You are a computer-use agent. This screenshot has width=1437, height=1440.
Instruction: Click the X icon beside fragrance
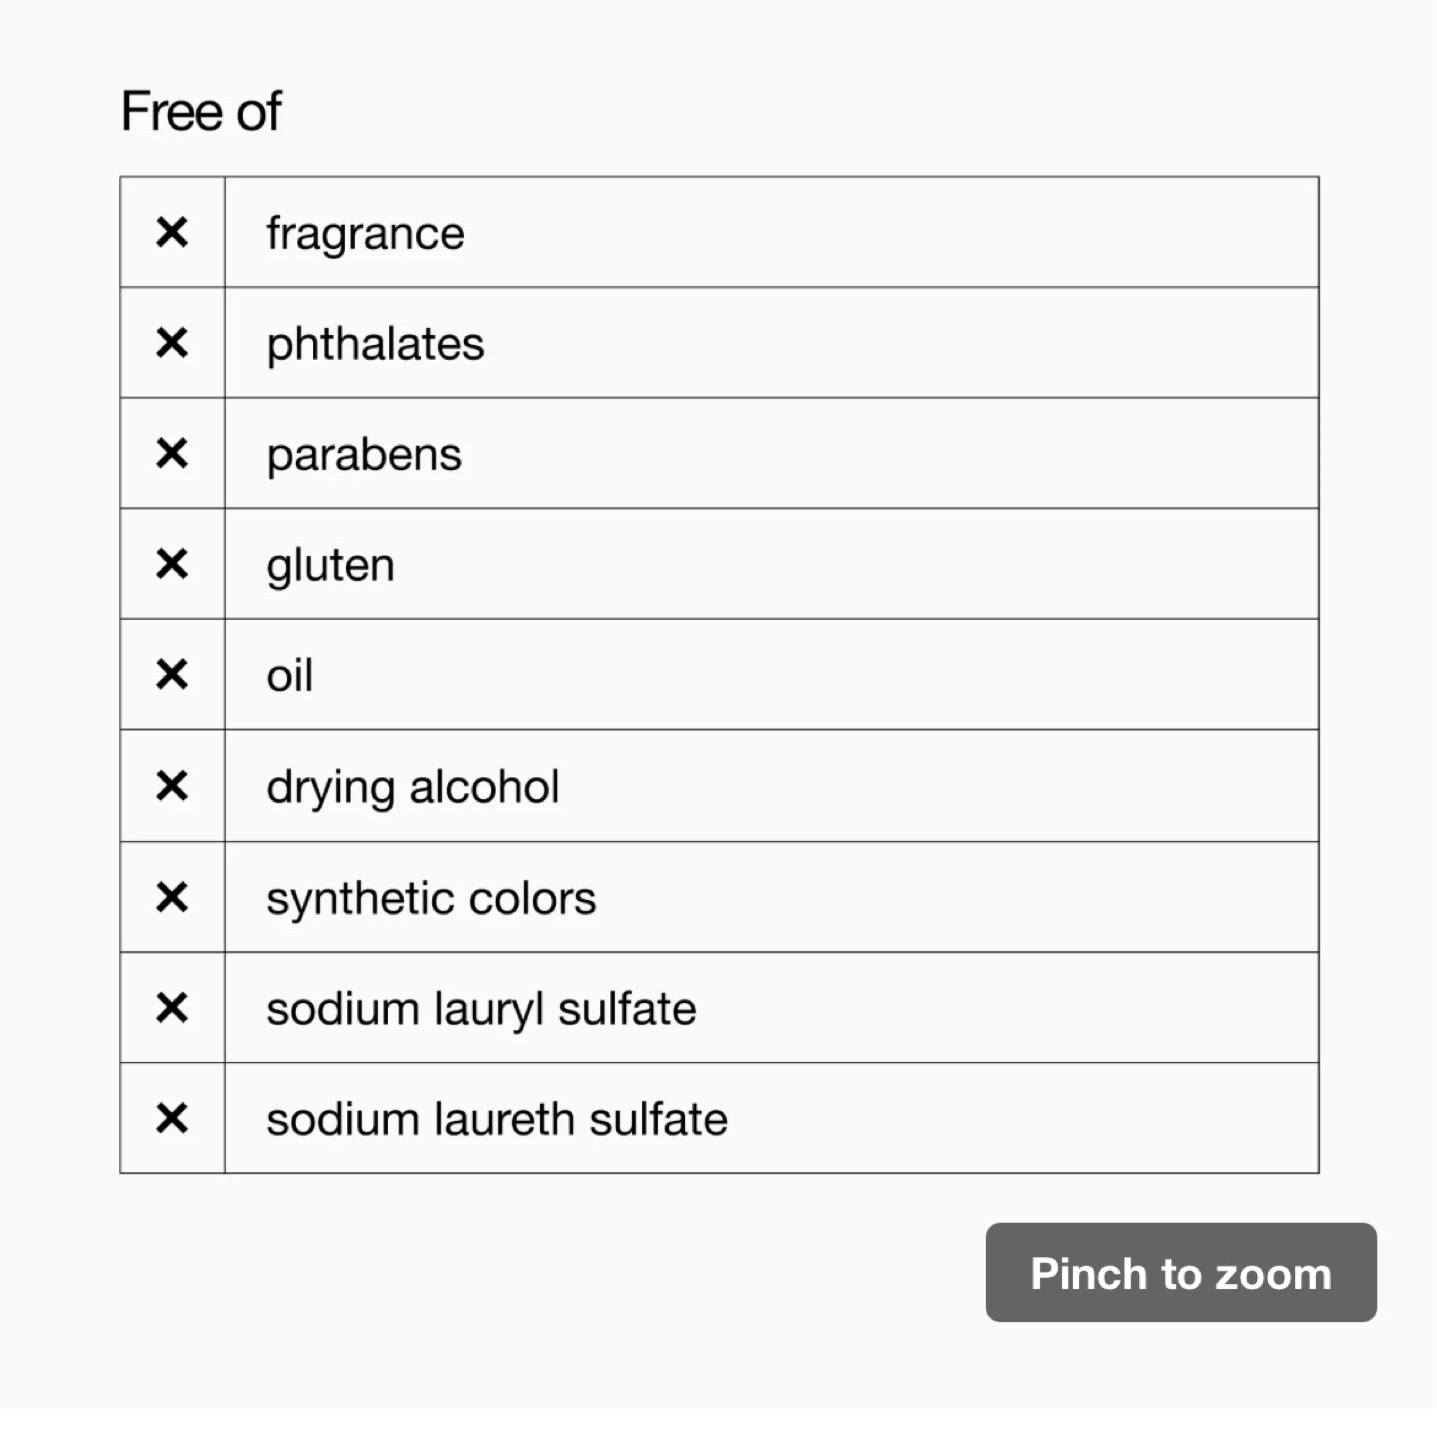point(172,232)
